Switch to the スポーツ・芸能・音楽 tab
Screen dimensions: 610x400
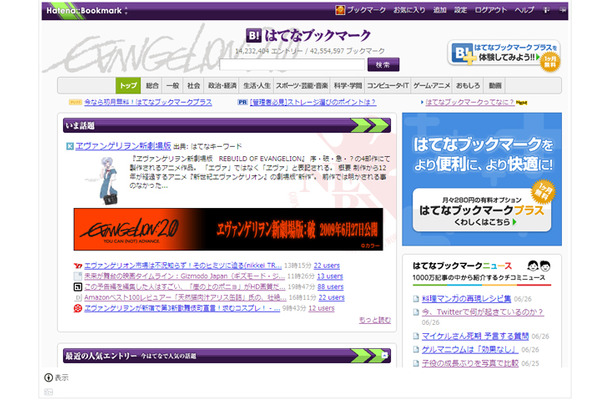(x=302, y=86)
